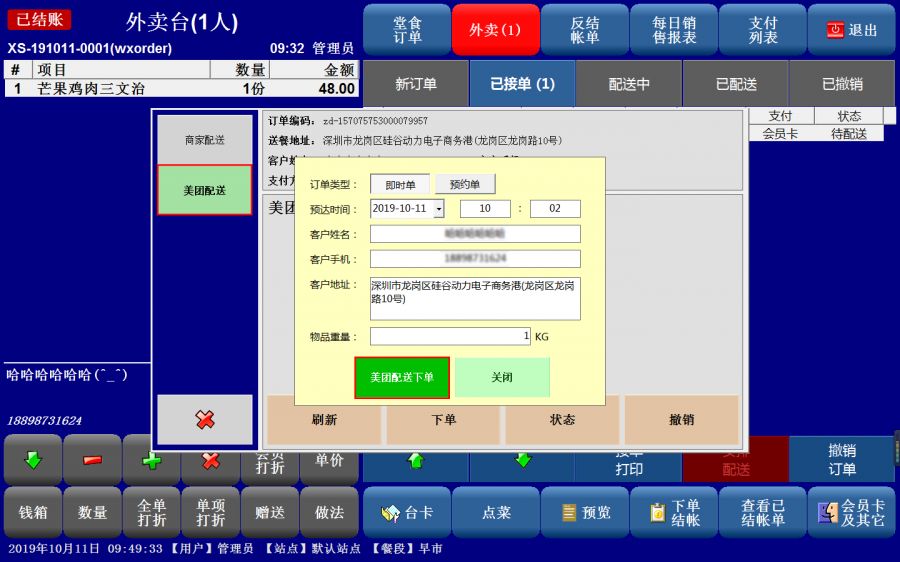Select 预约单 order type
This screenshot has width=900, height=562.
(465, 184)
